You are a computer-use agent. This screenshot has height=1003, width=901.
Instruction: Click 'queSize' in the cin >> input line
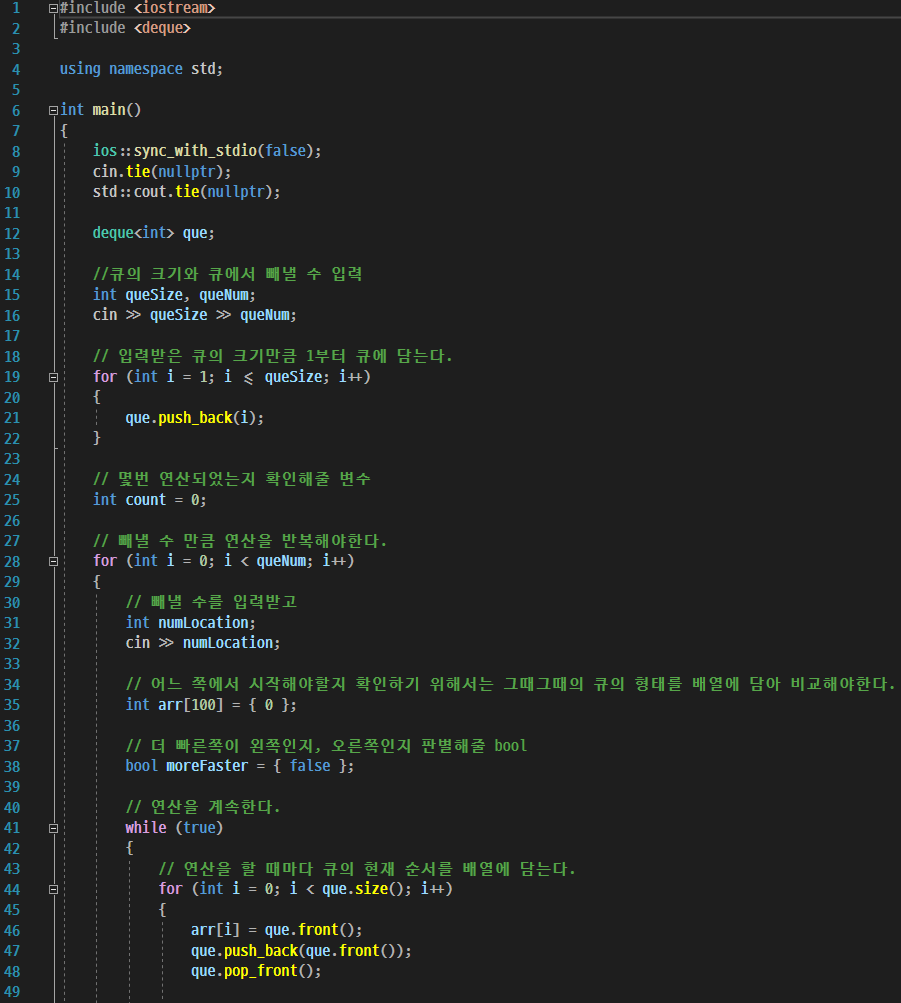click(x=178, y=315)
